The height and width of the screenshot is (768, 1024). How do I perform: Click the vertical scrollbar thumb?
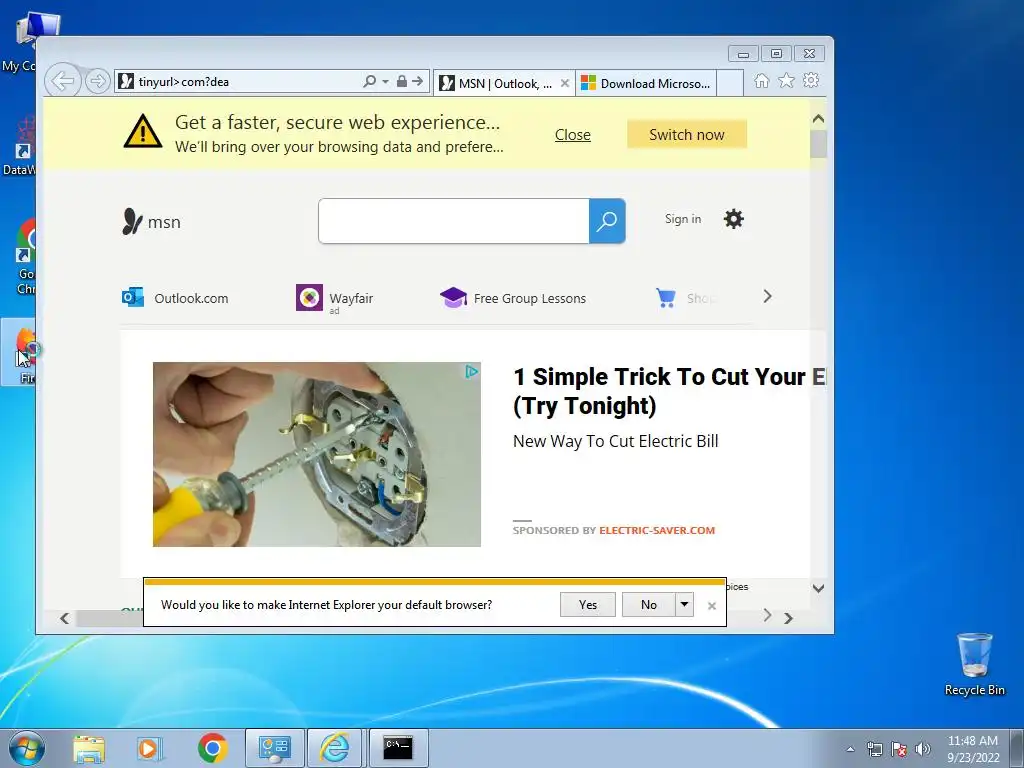818,144
